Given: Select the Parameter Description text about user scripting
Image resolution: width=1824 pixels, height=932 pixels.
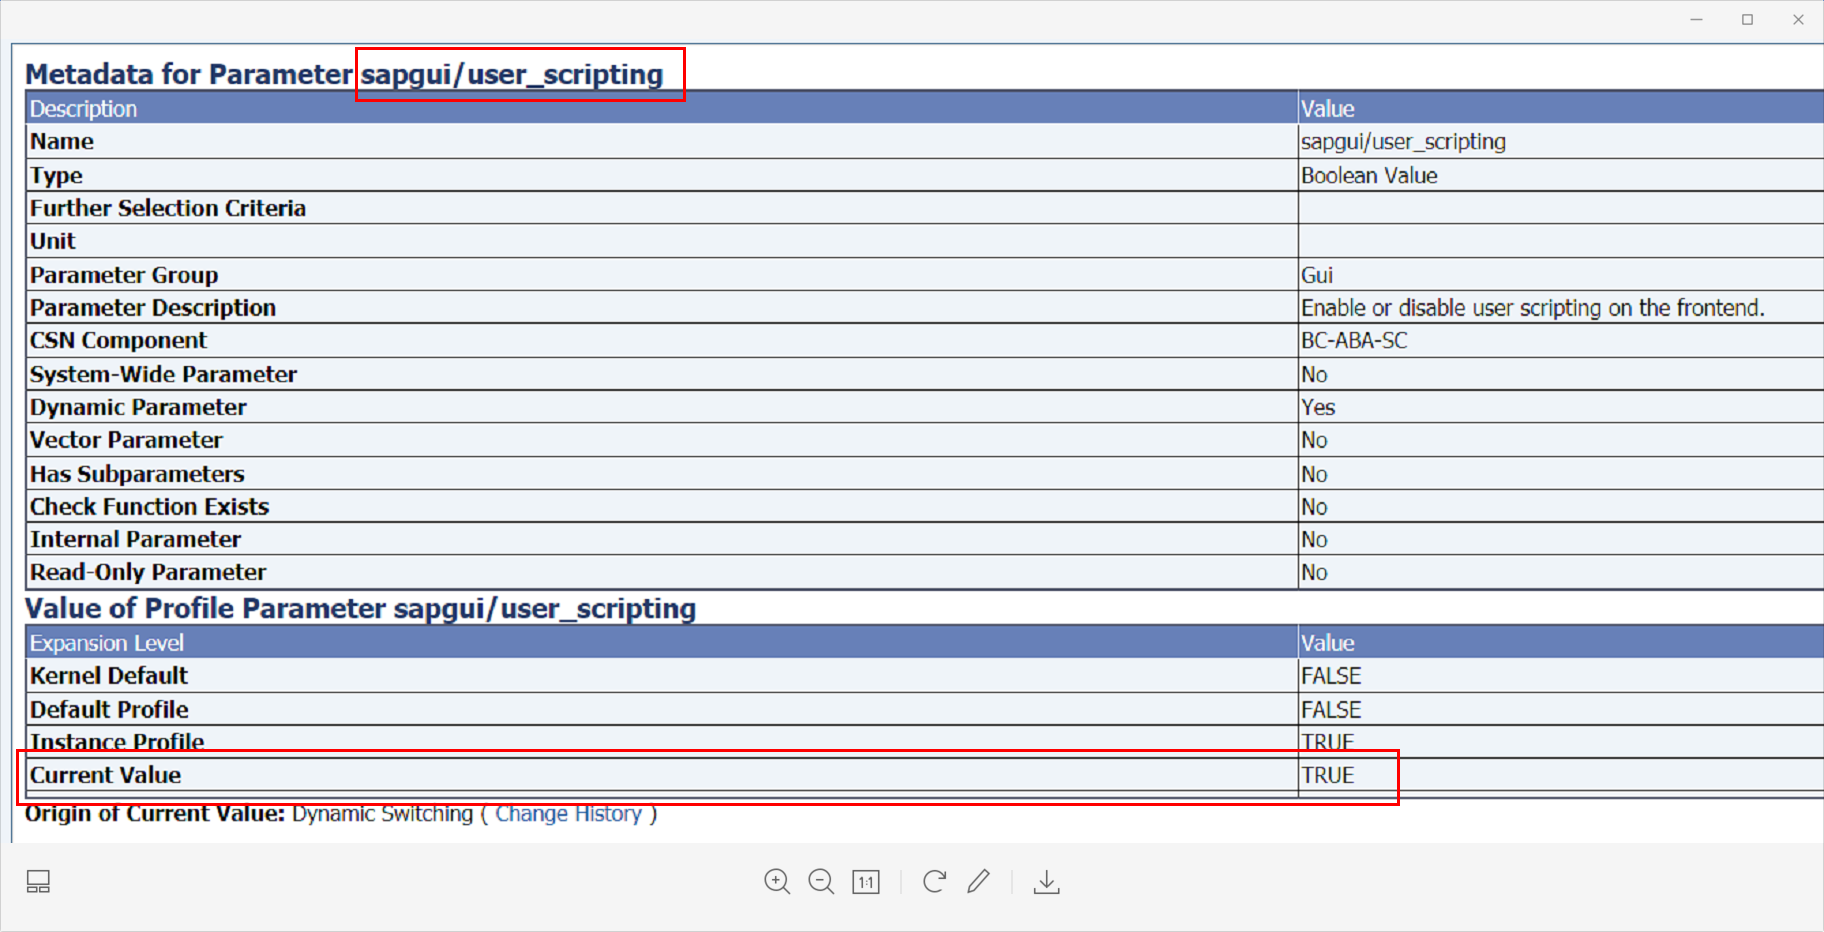Looking at the screenshot, I should tap(1531, 307).
